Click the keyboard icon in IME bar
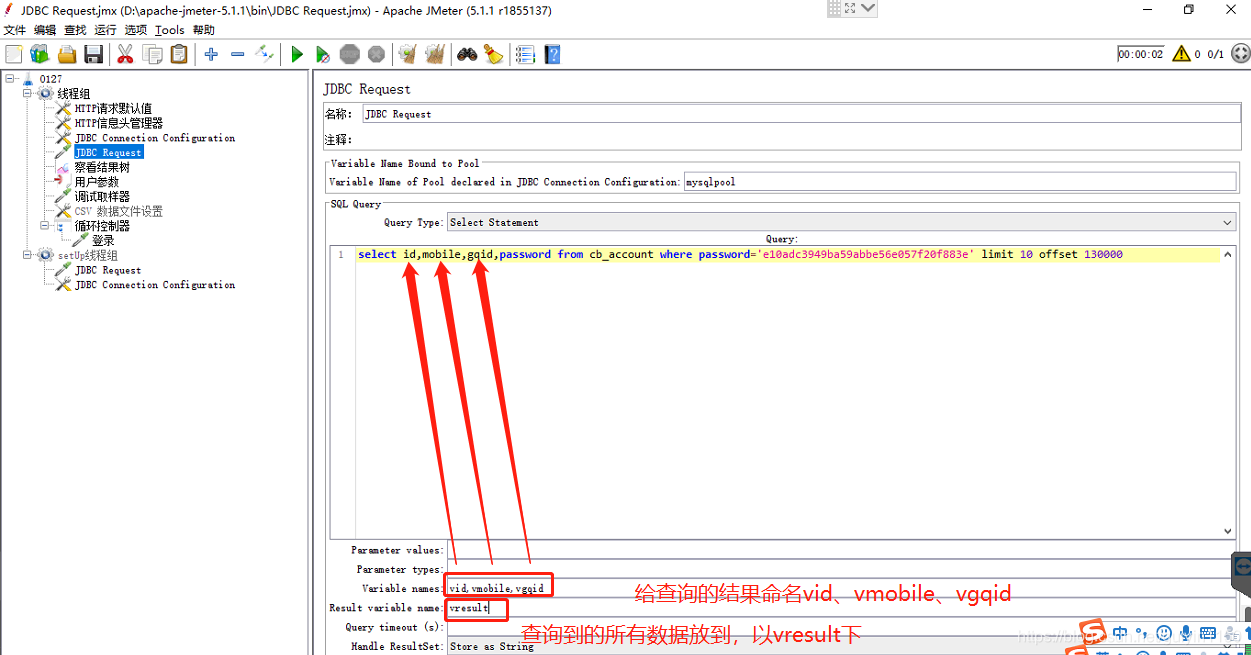 pyautogui.click(x=1208, y=633)
